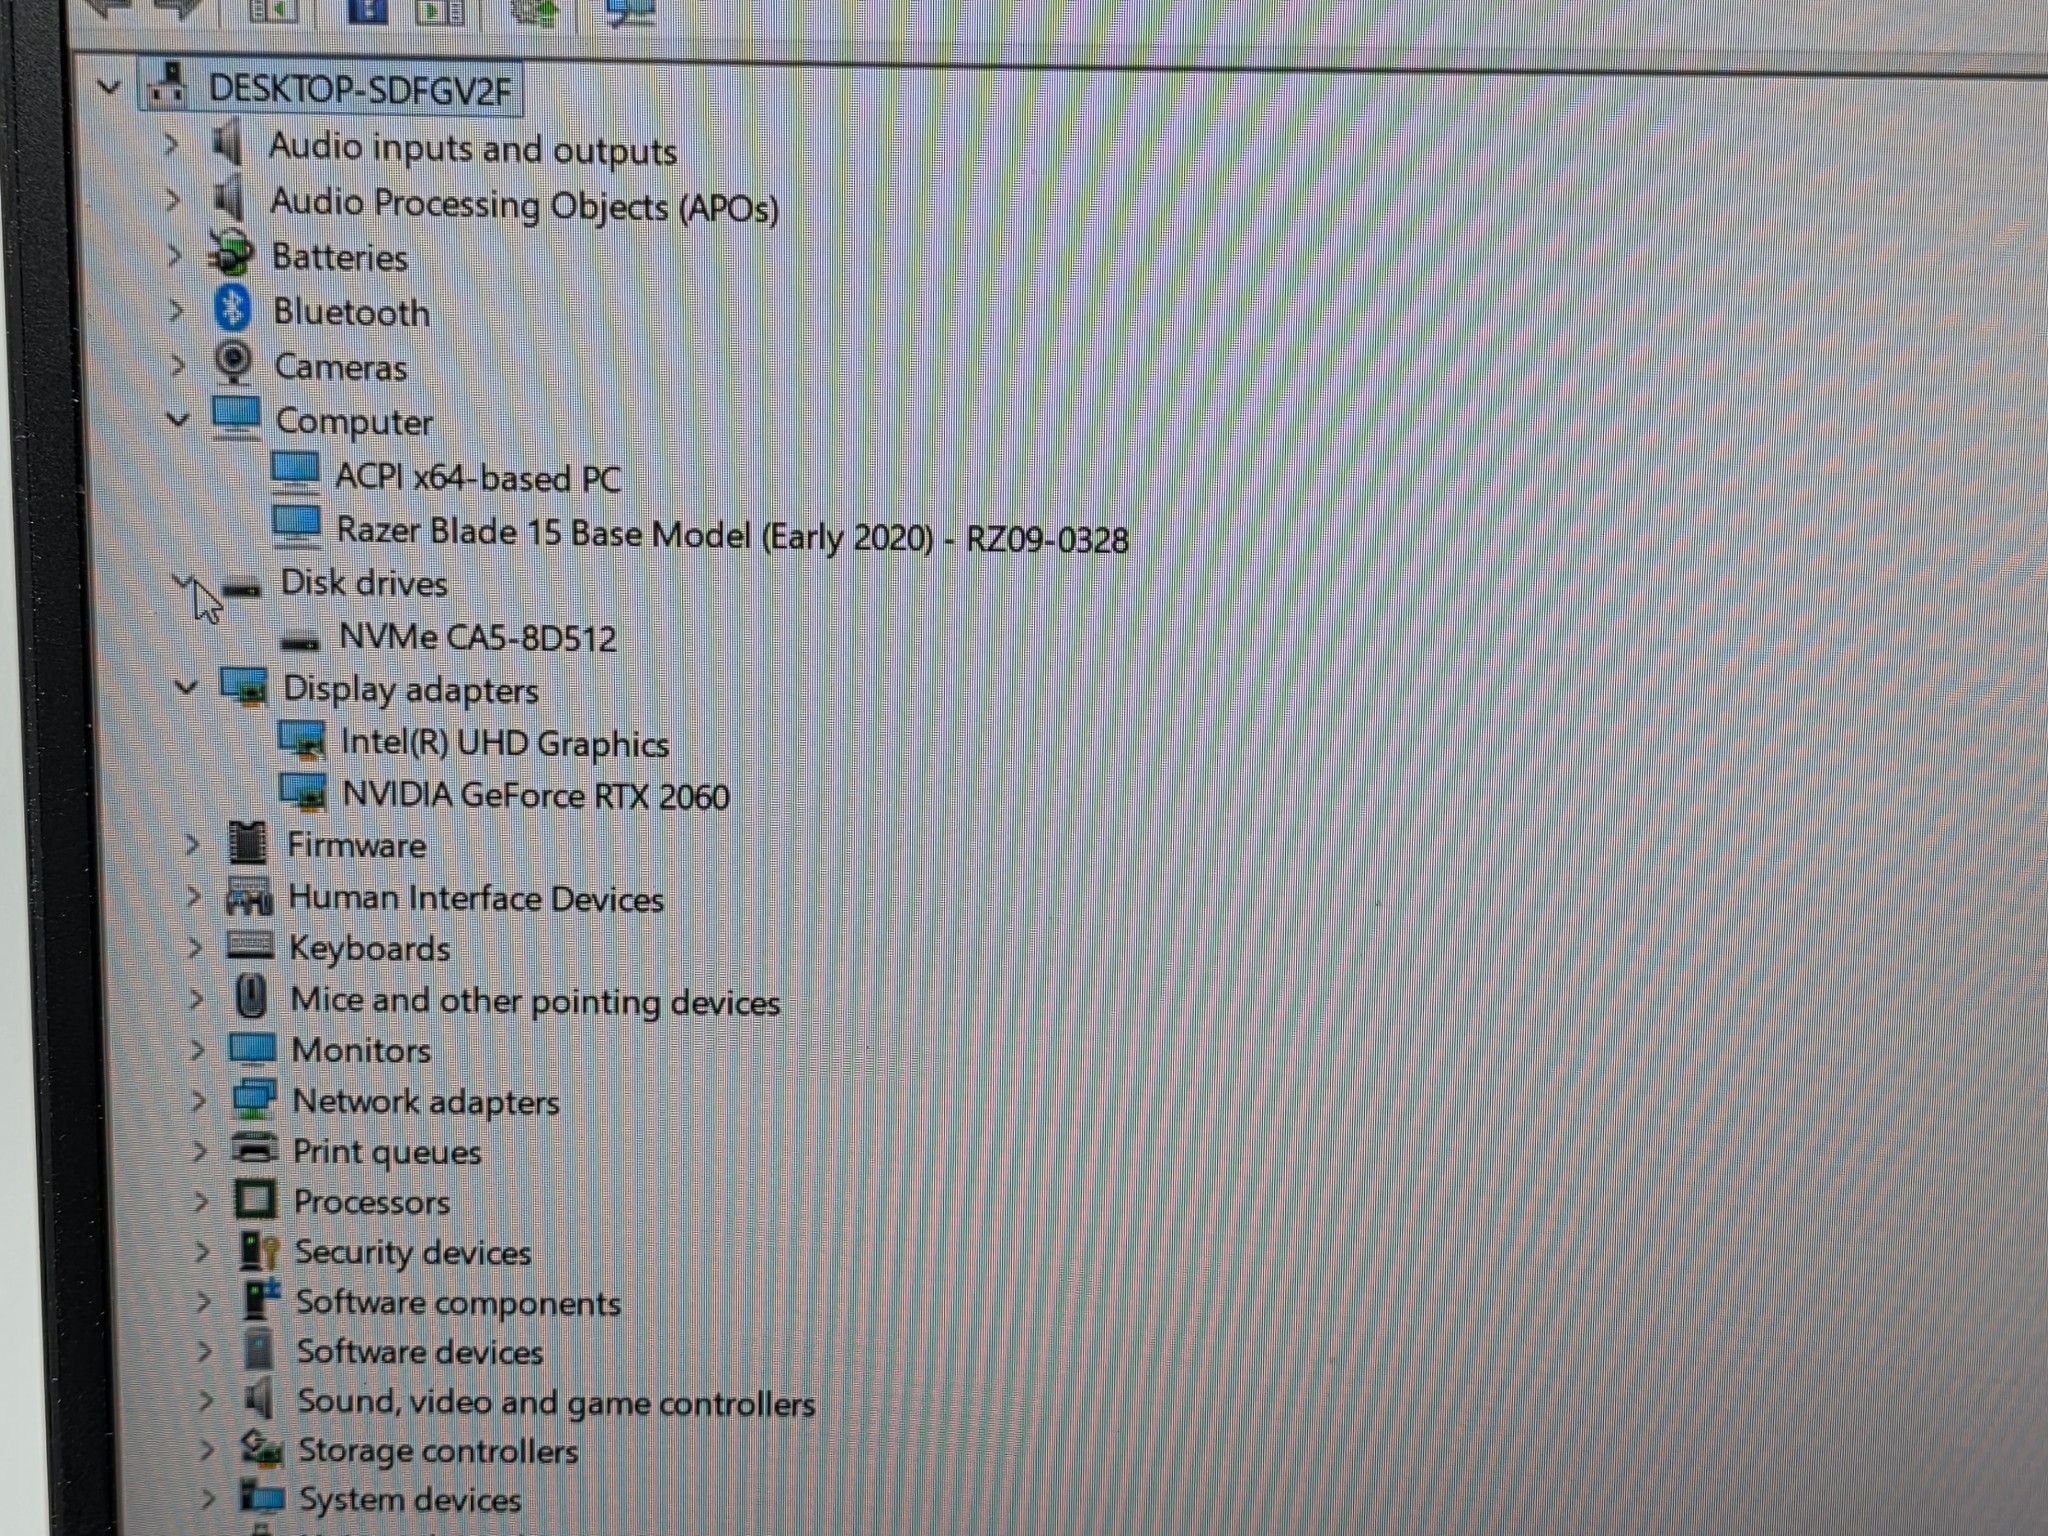Select the ACPI x64-based PC label
The image size is (2048, 1536).
click(478, 477)
